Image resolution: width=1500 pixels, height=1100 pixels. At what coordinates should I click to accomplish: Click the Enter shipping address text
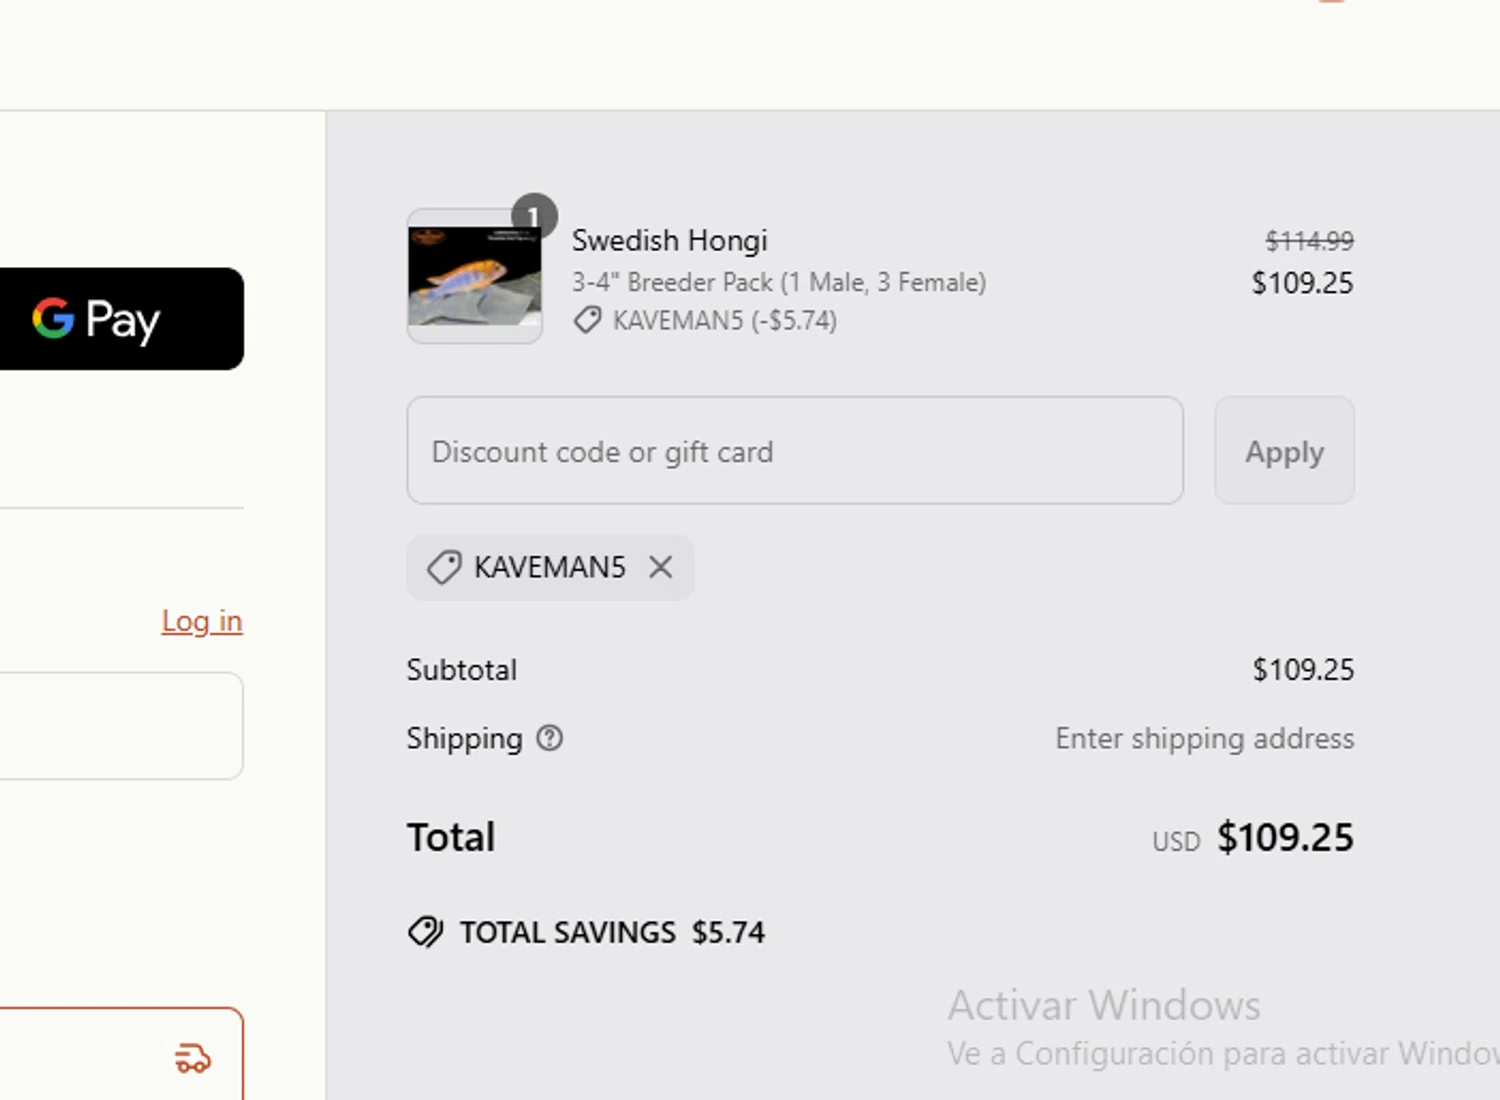pos(1204,738)
